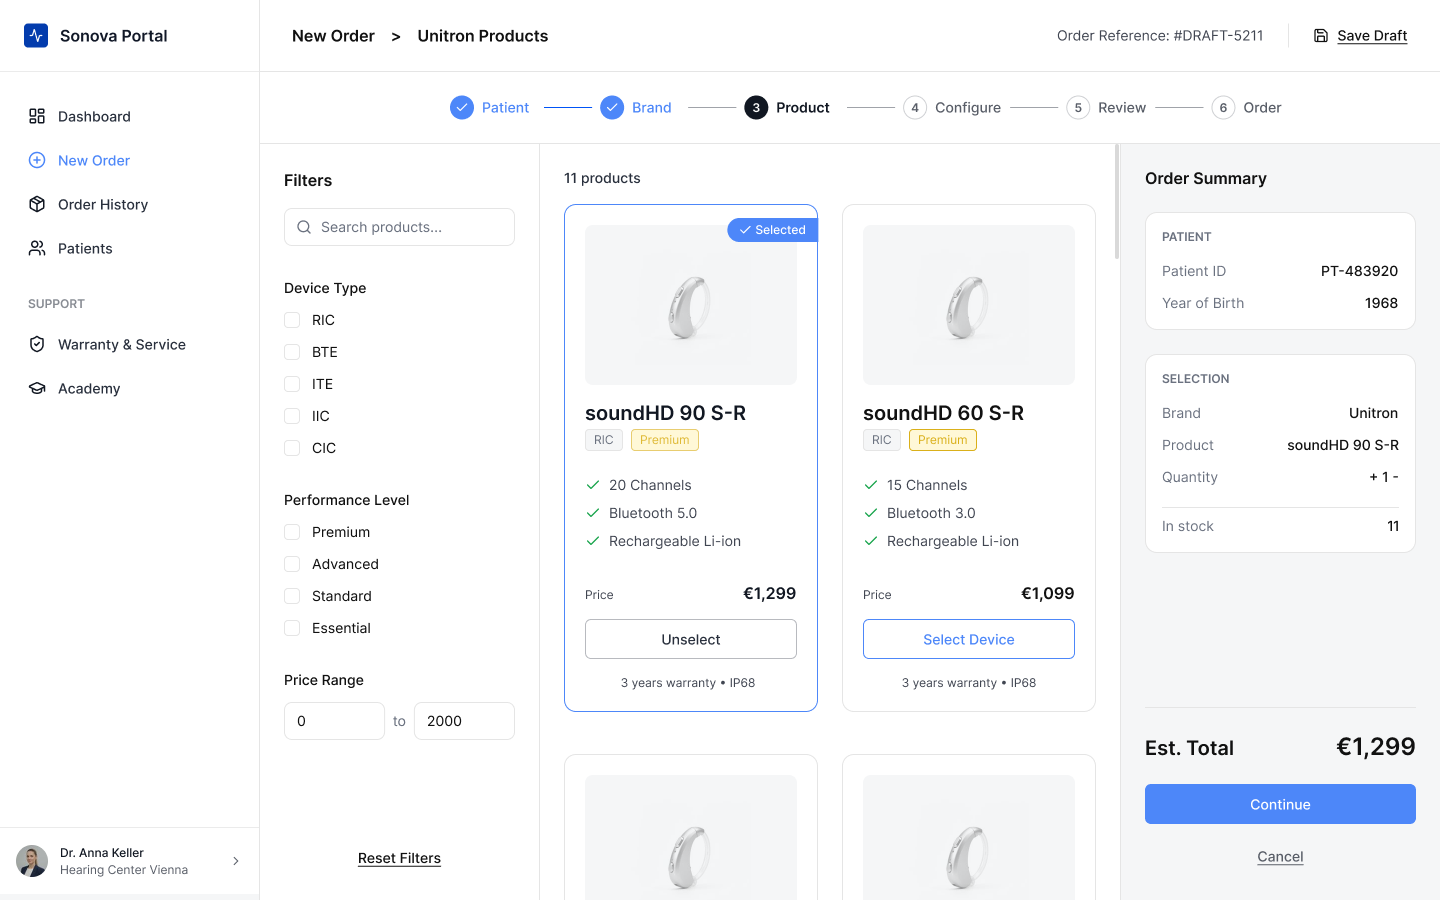This screenshot has height=900, width=1440.
Task: Click the step 3 Product circle
Action: (756, 107)
